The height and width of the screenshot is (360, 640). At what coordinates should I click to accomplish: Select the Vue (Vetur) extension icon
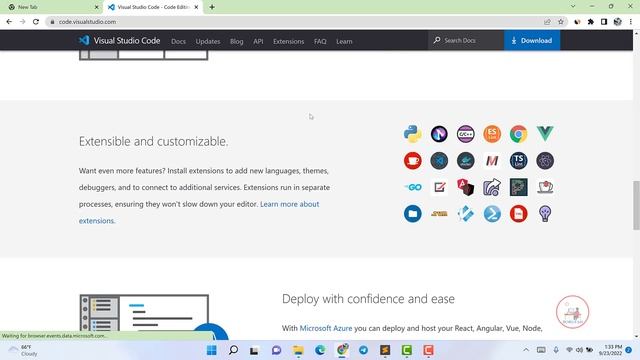pos(545,134)
